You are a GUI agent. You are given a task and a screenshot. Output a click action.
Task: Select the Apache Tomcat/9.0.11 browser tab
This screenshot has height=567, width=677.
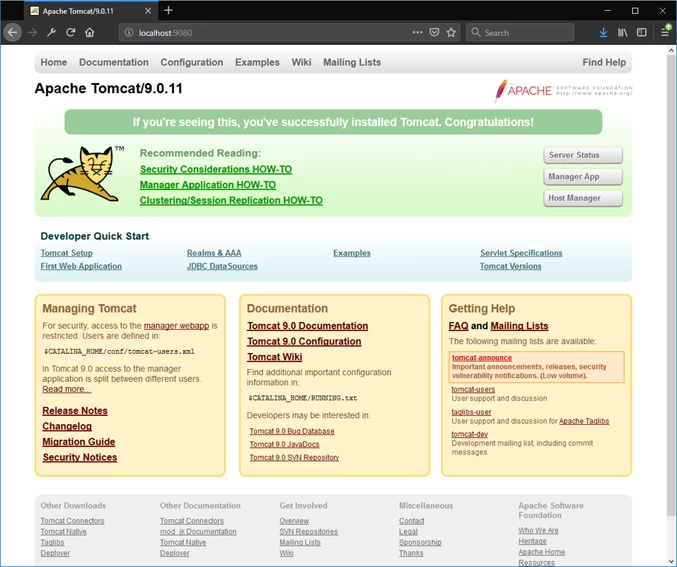click(x=91, y=11)
